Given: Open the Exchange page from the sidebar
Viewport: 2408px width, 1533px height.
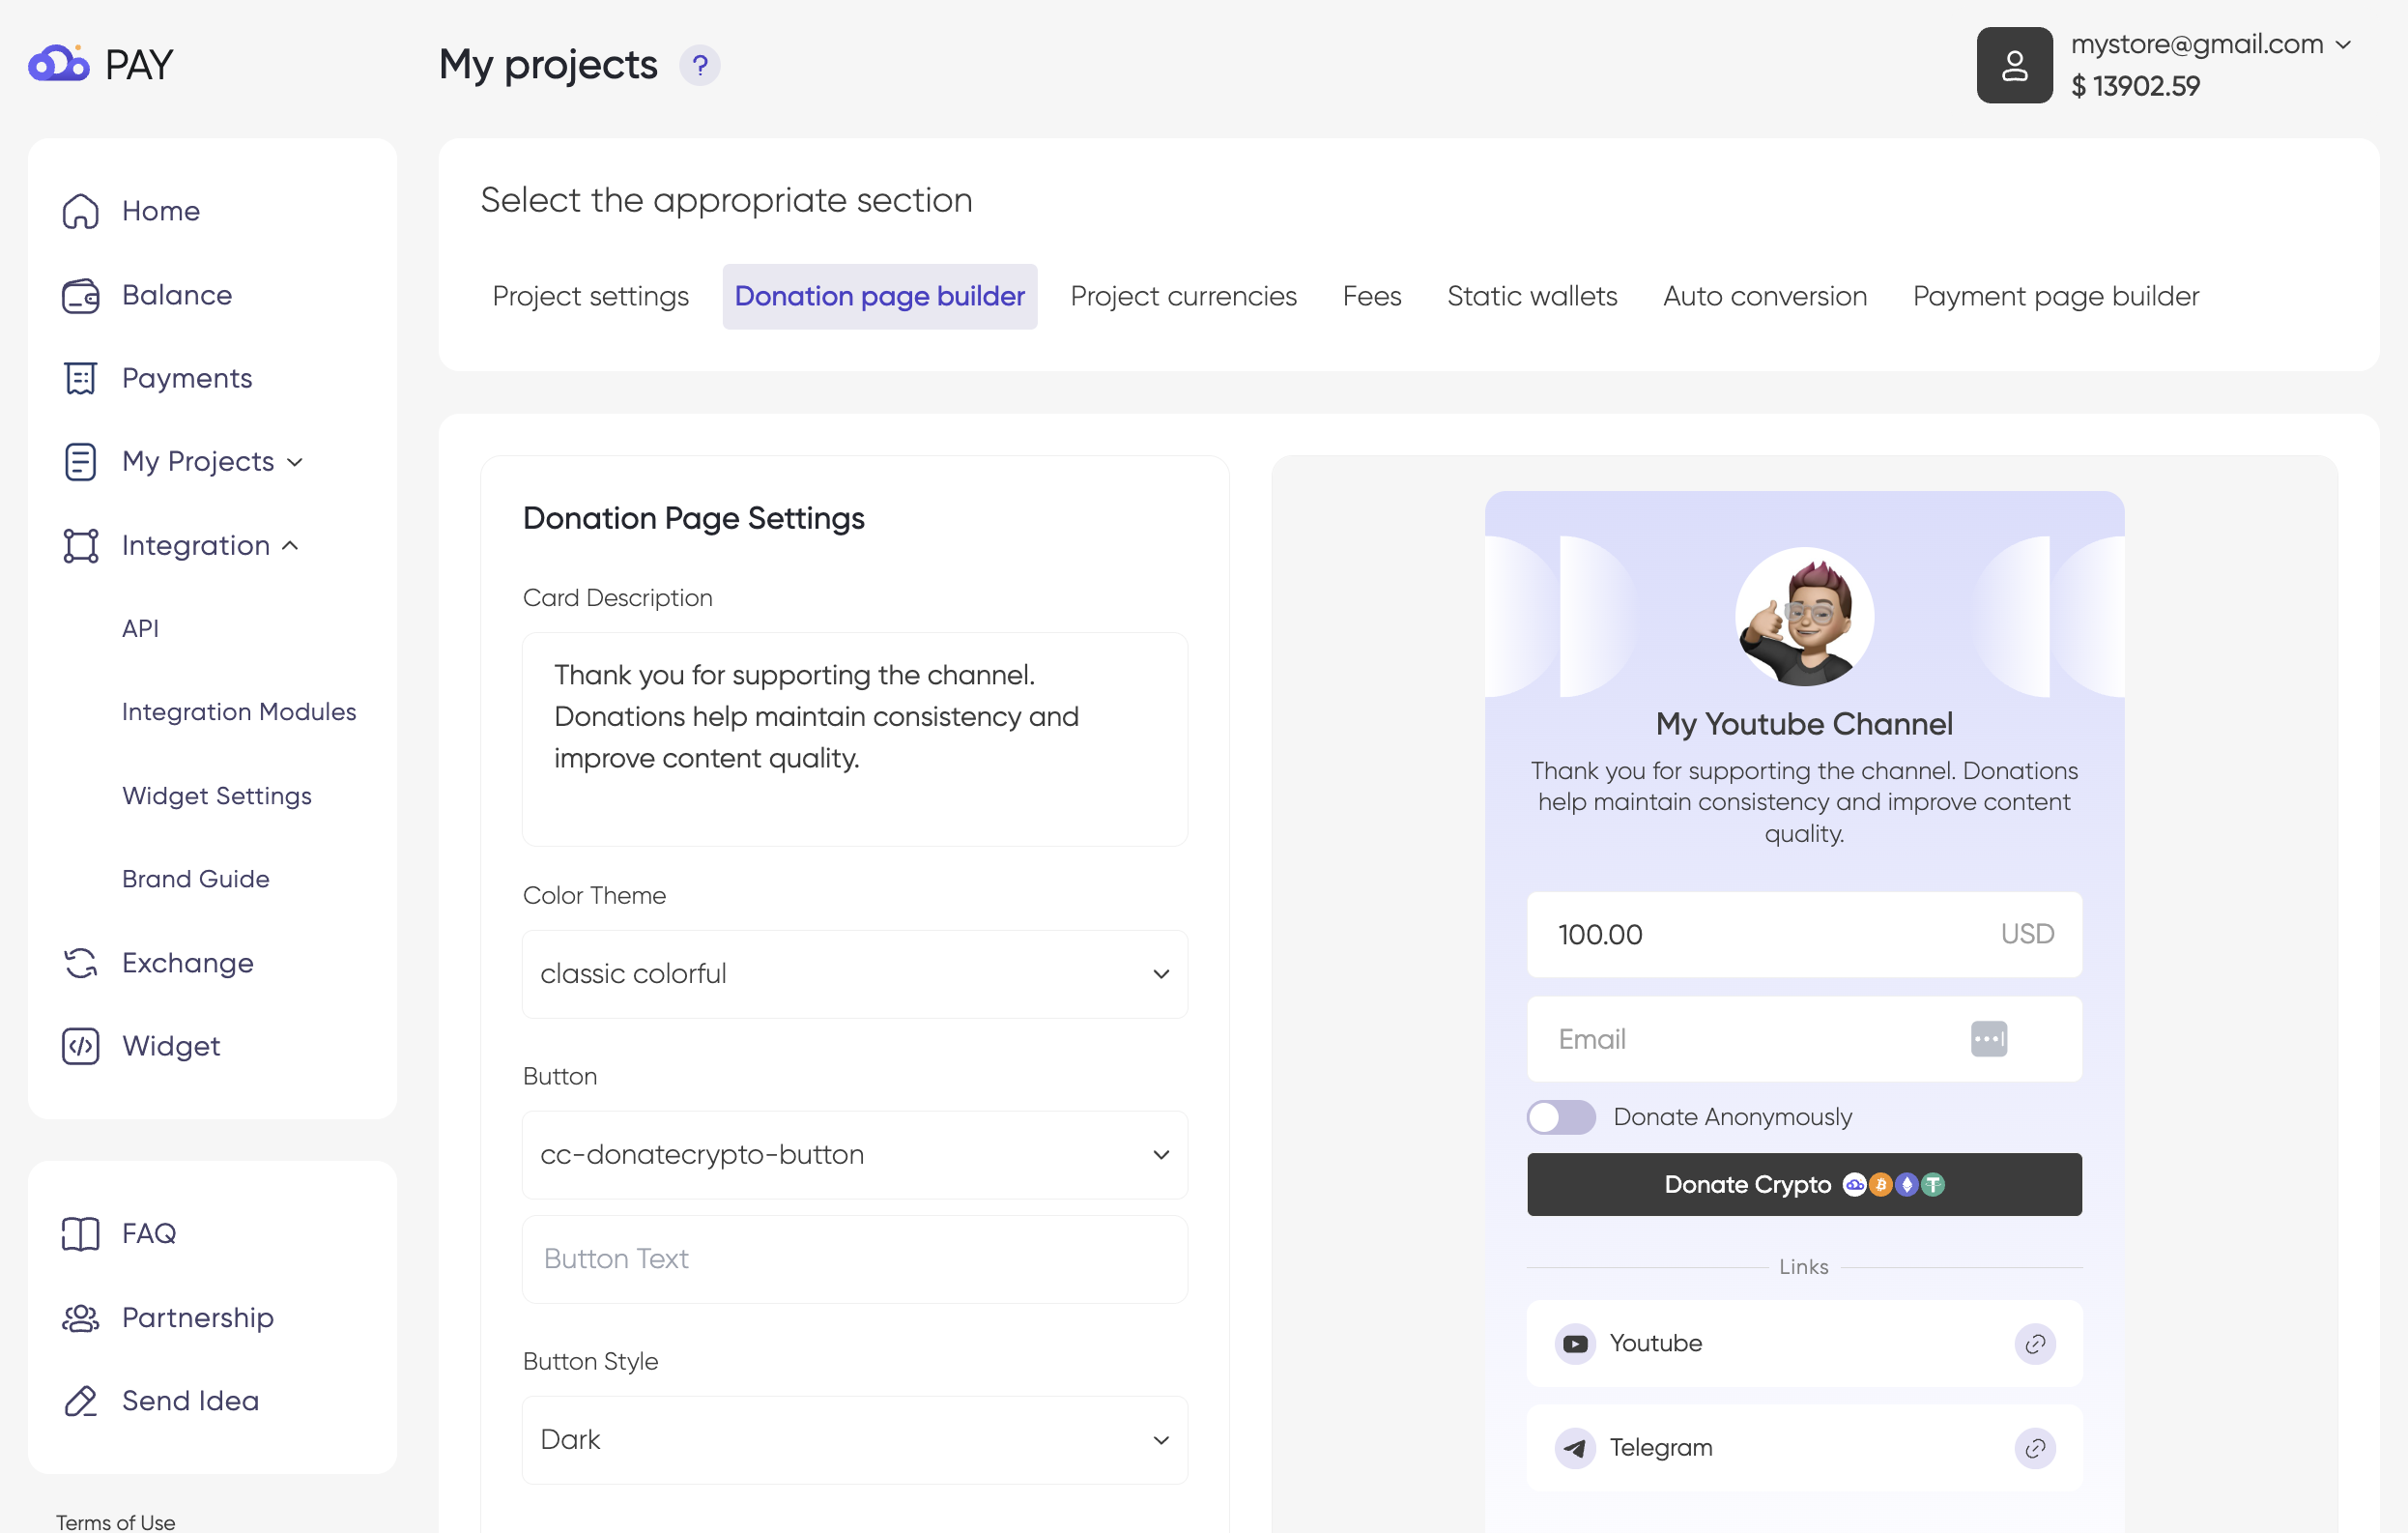Looking at the screenshot, I should (x=187, y=962).
